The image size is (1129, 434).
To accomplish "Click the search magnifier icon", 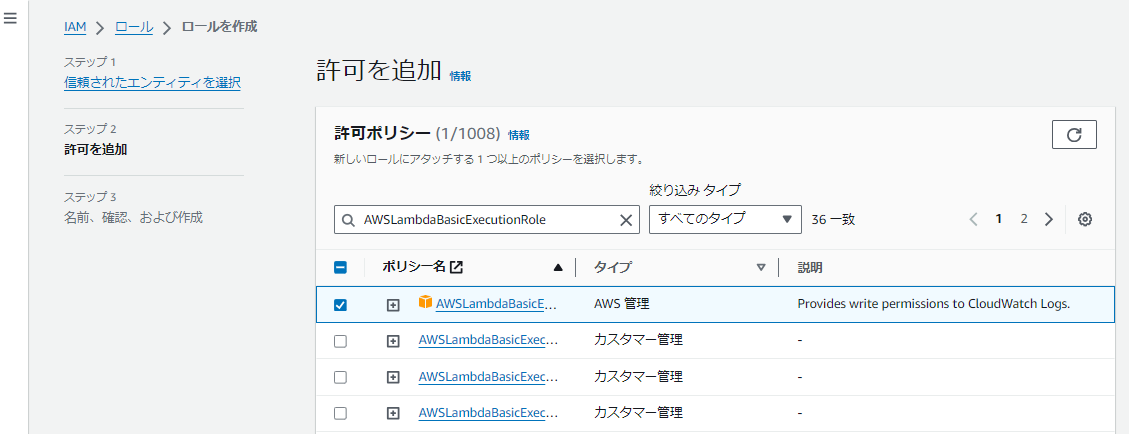I will click(348, 220).
